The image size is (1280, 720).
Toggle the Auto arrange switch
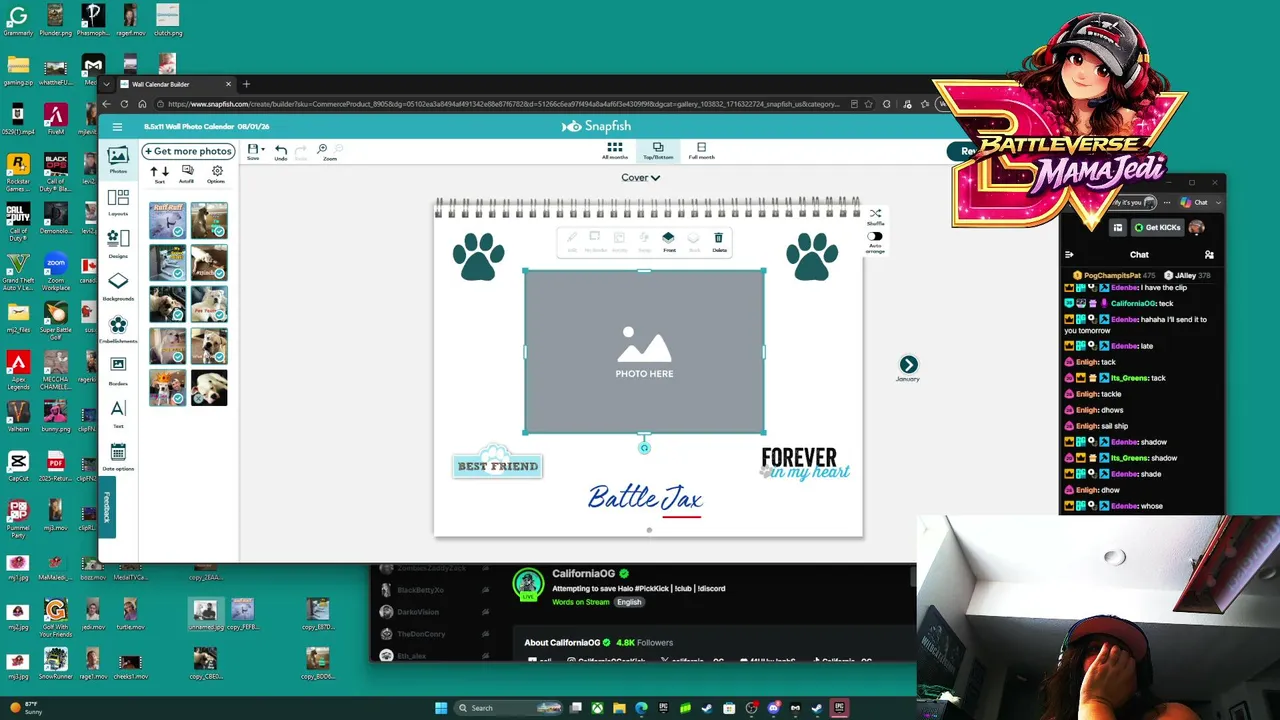pyautogui.click(x=875, y=237)
